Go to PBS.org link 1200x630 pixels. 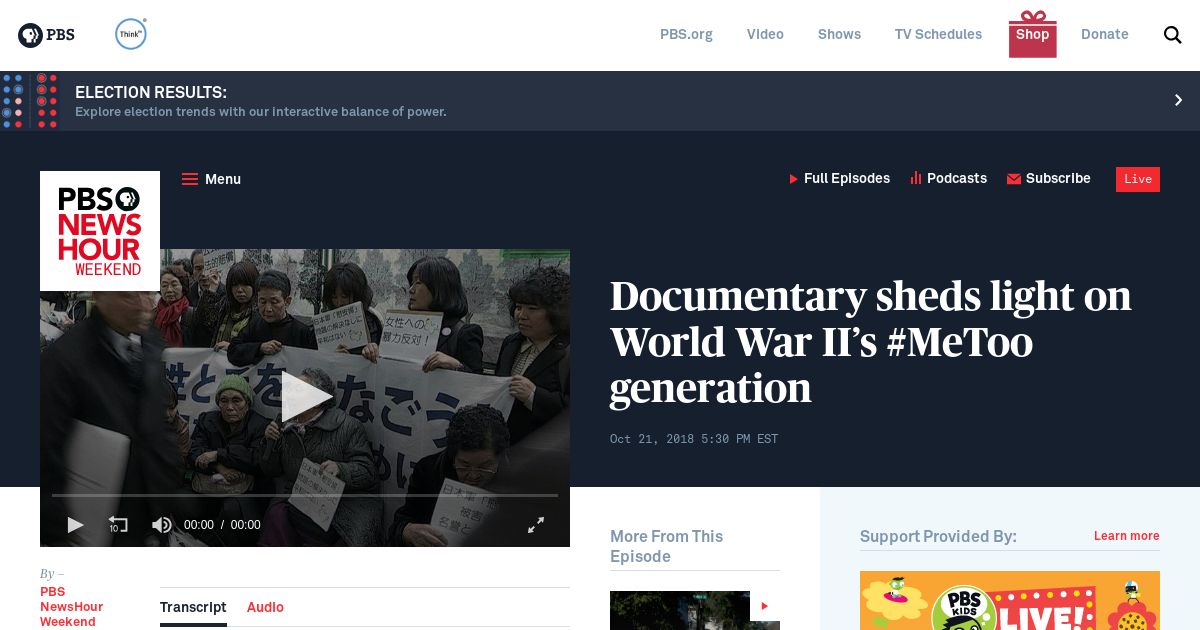(686, 34)
